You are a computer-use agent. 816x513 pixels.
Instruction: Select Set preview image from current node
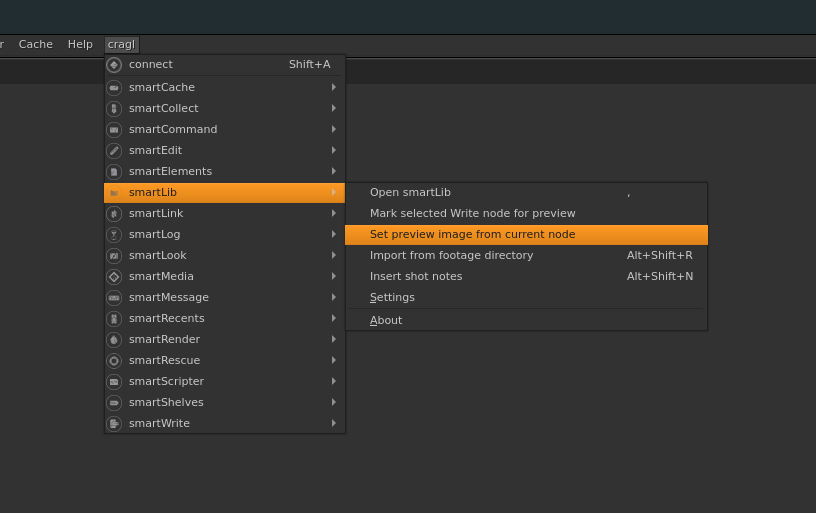(x=472, y=234)
